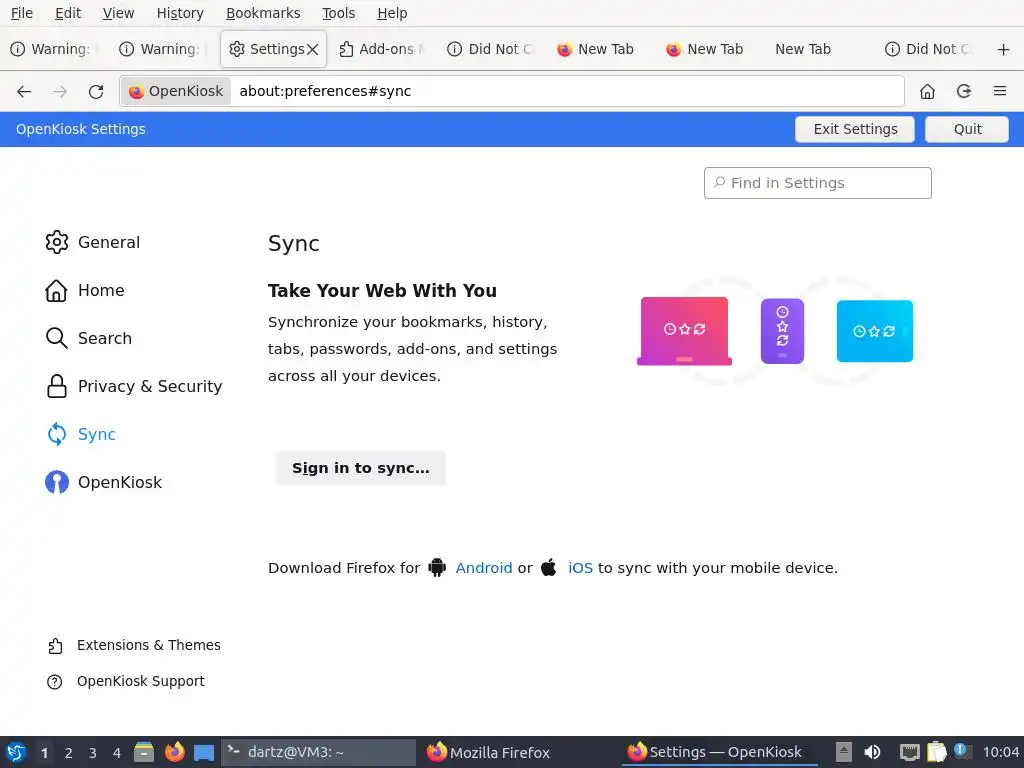Click the laptop device illustration
Screen dimensions: 1024x768
coord(684,331)
